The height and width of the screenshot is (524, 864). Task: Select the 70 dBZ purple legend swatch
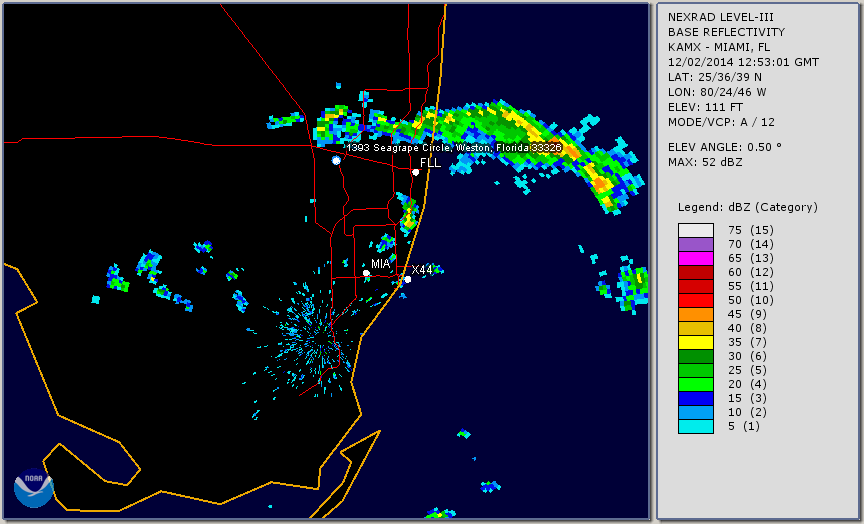[696, 244]
